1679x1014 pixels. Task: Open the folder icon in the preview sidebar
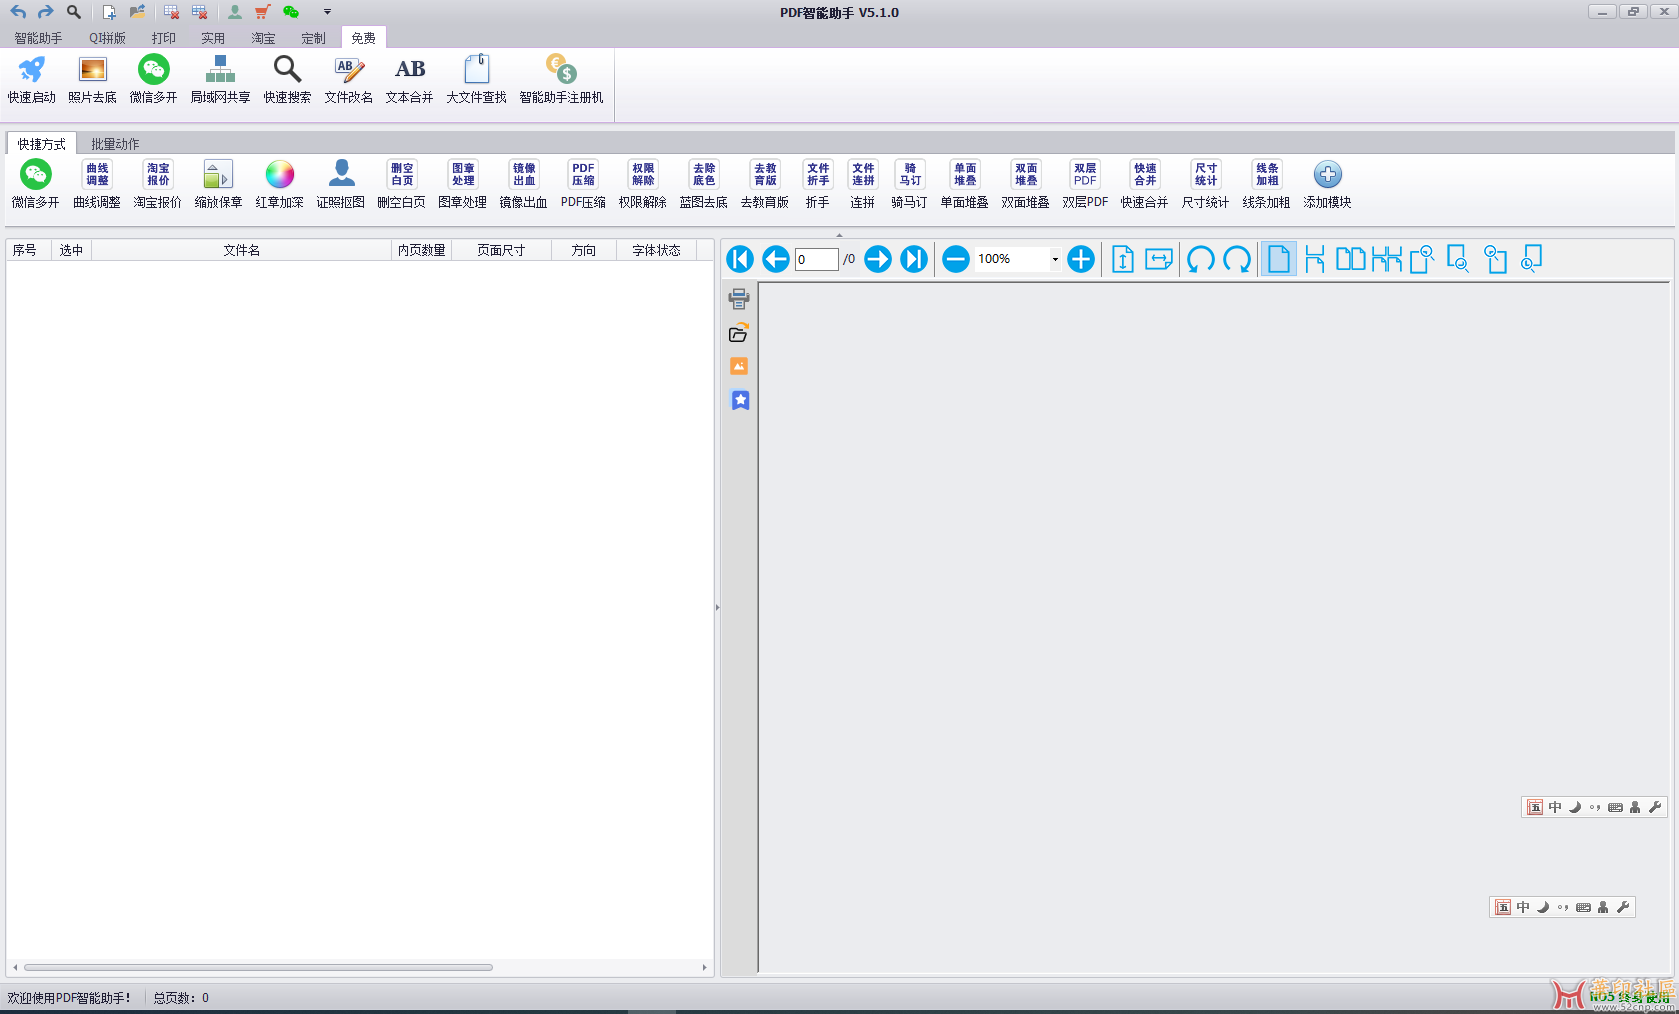739,333
